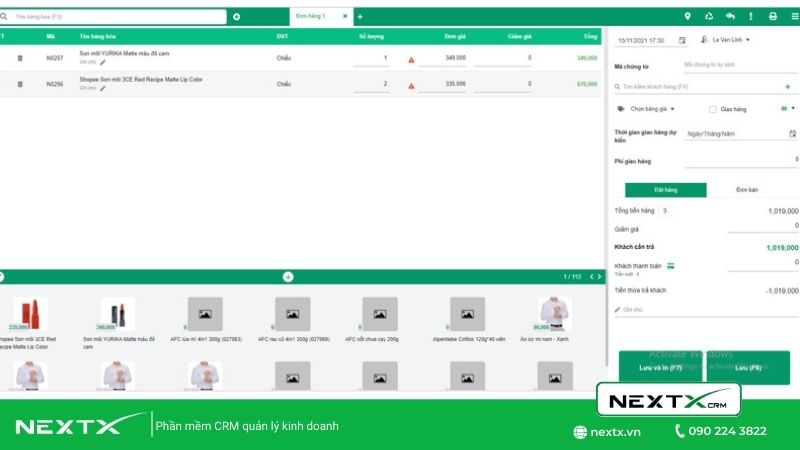The image size is (800, 450).
Task: Open the hamburger menu icon
Action: (794, 16)
